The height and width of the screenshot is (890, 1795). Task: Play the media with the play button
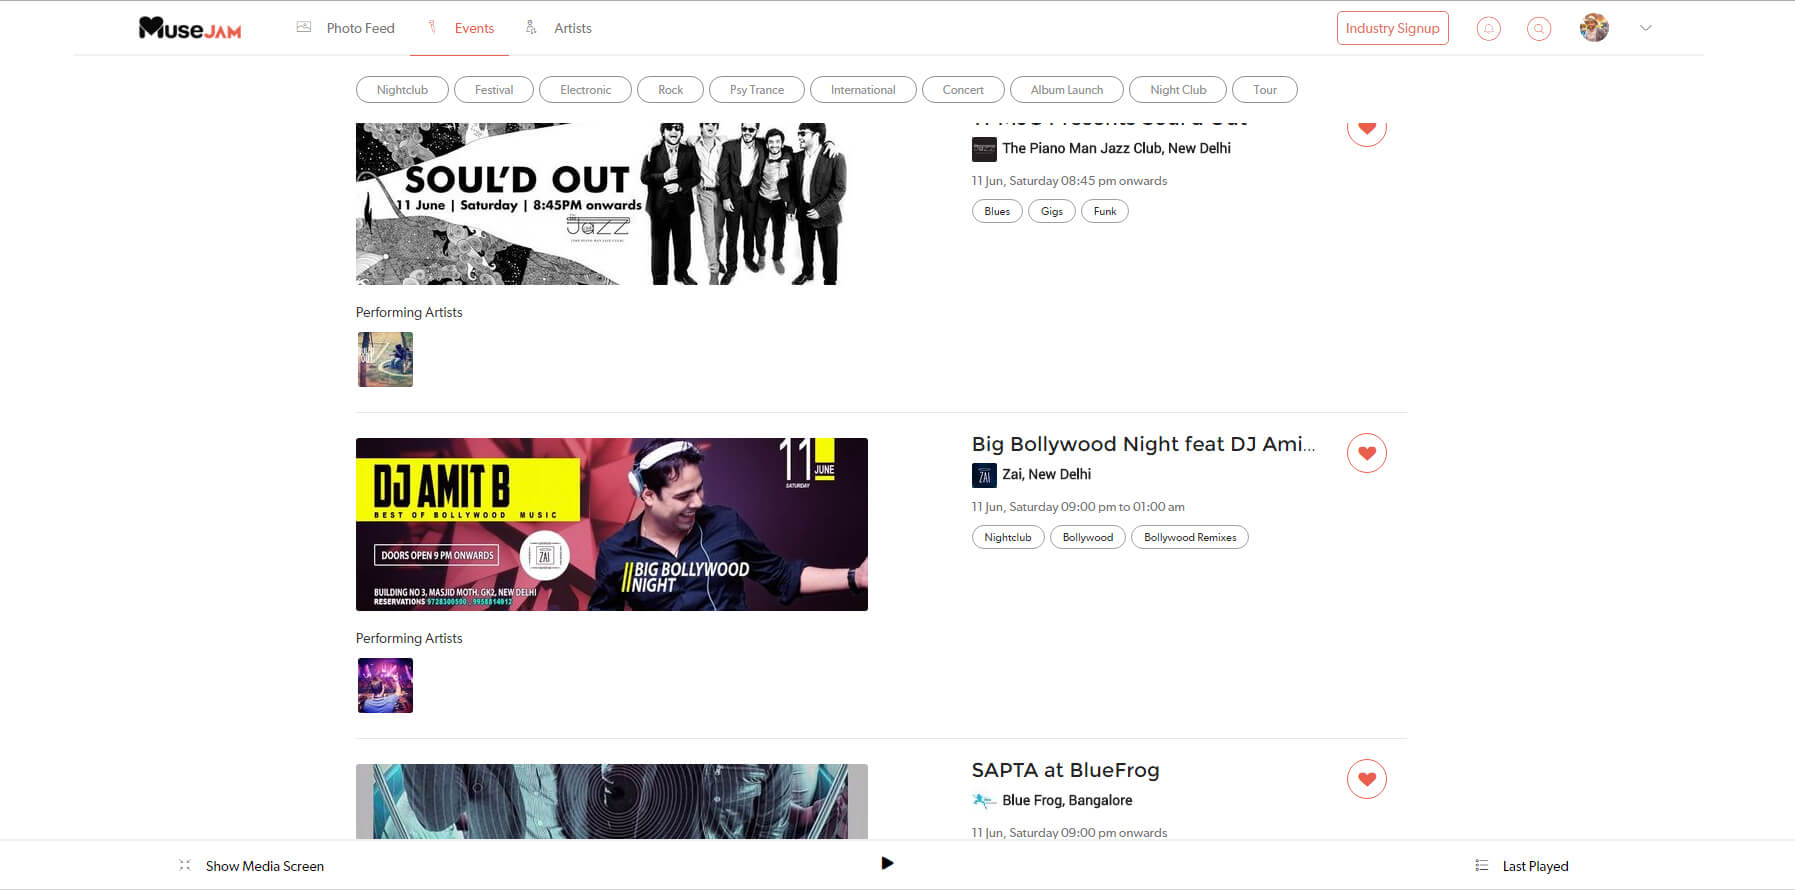tap(887, 863)
